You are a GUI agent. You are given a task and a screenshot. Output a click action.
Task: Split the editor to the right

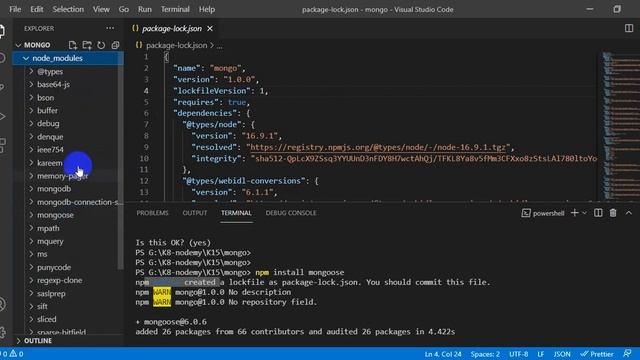[x=629, y=28]
